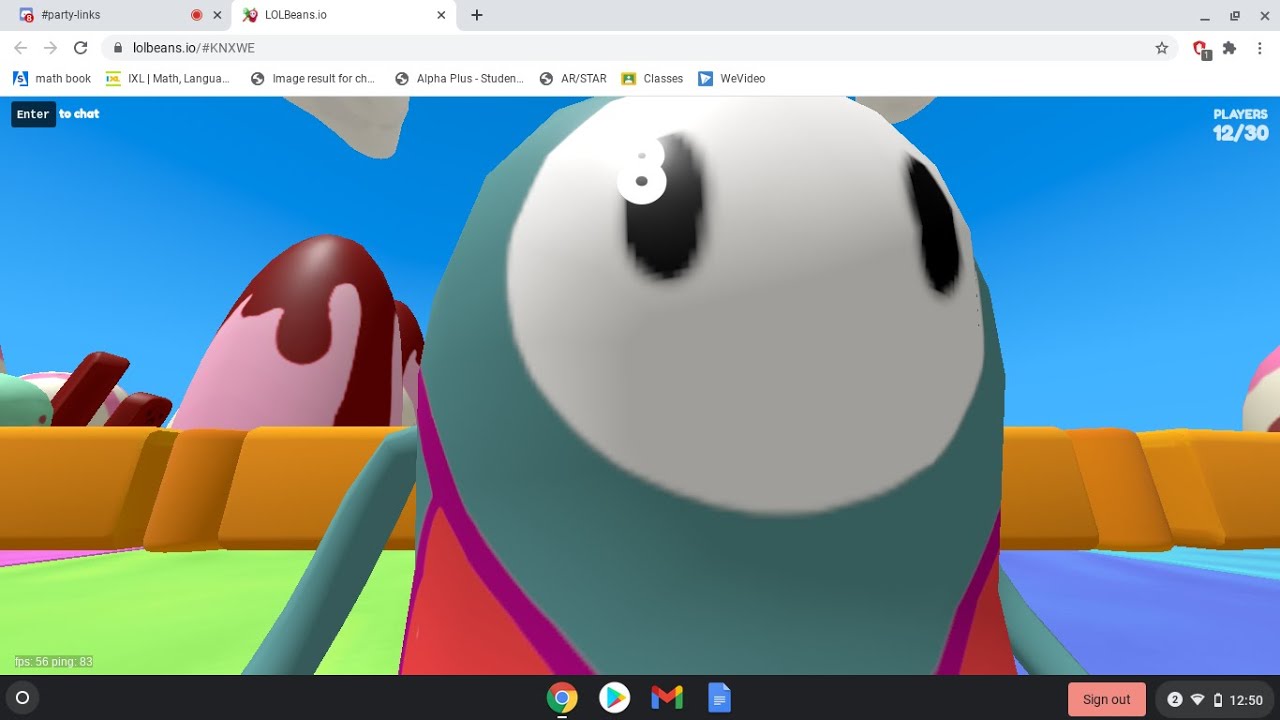This screenshot has width=1280, height=720.
Task: Click the Sign out button
Action: click(x=1106, y=699)
